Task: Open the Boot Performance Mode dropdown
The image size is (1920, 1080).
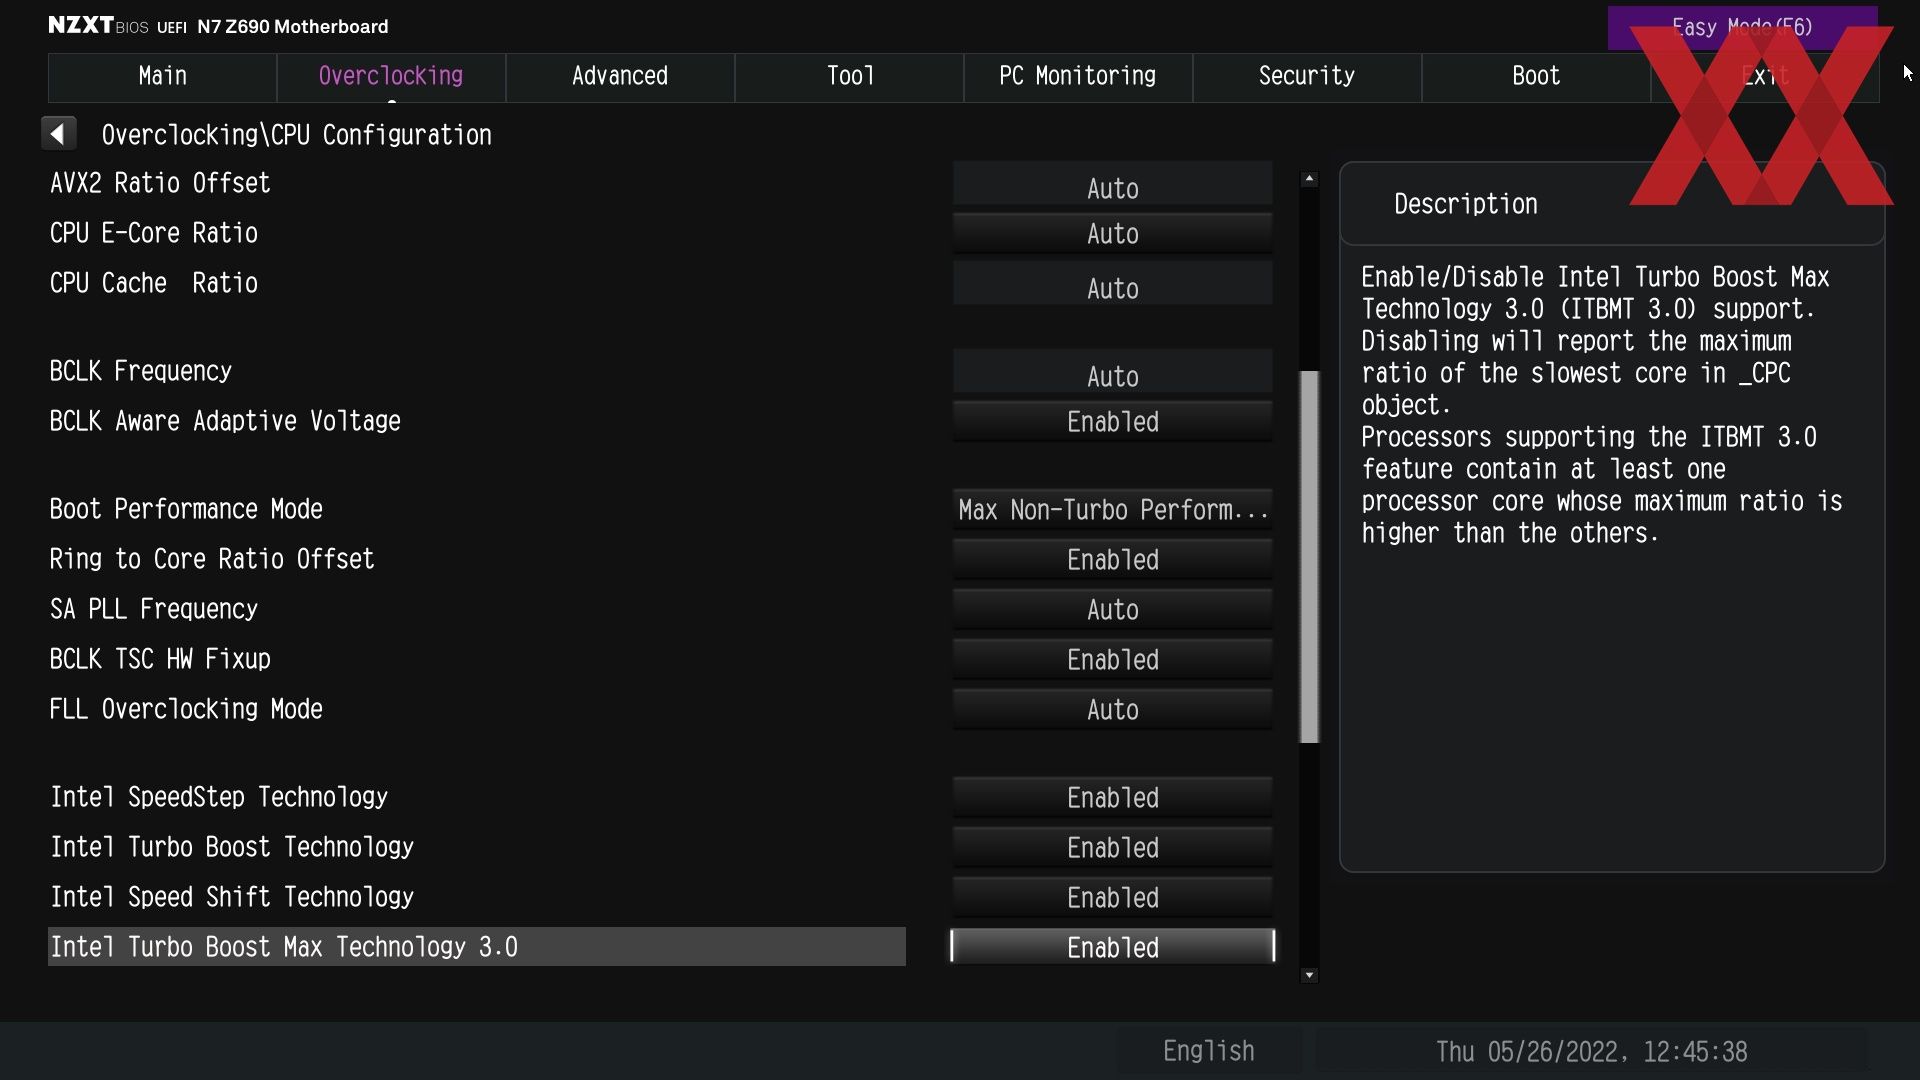Action: click(x=1113, y=510)
